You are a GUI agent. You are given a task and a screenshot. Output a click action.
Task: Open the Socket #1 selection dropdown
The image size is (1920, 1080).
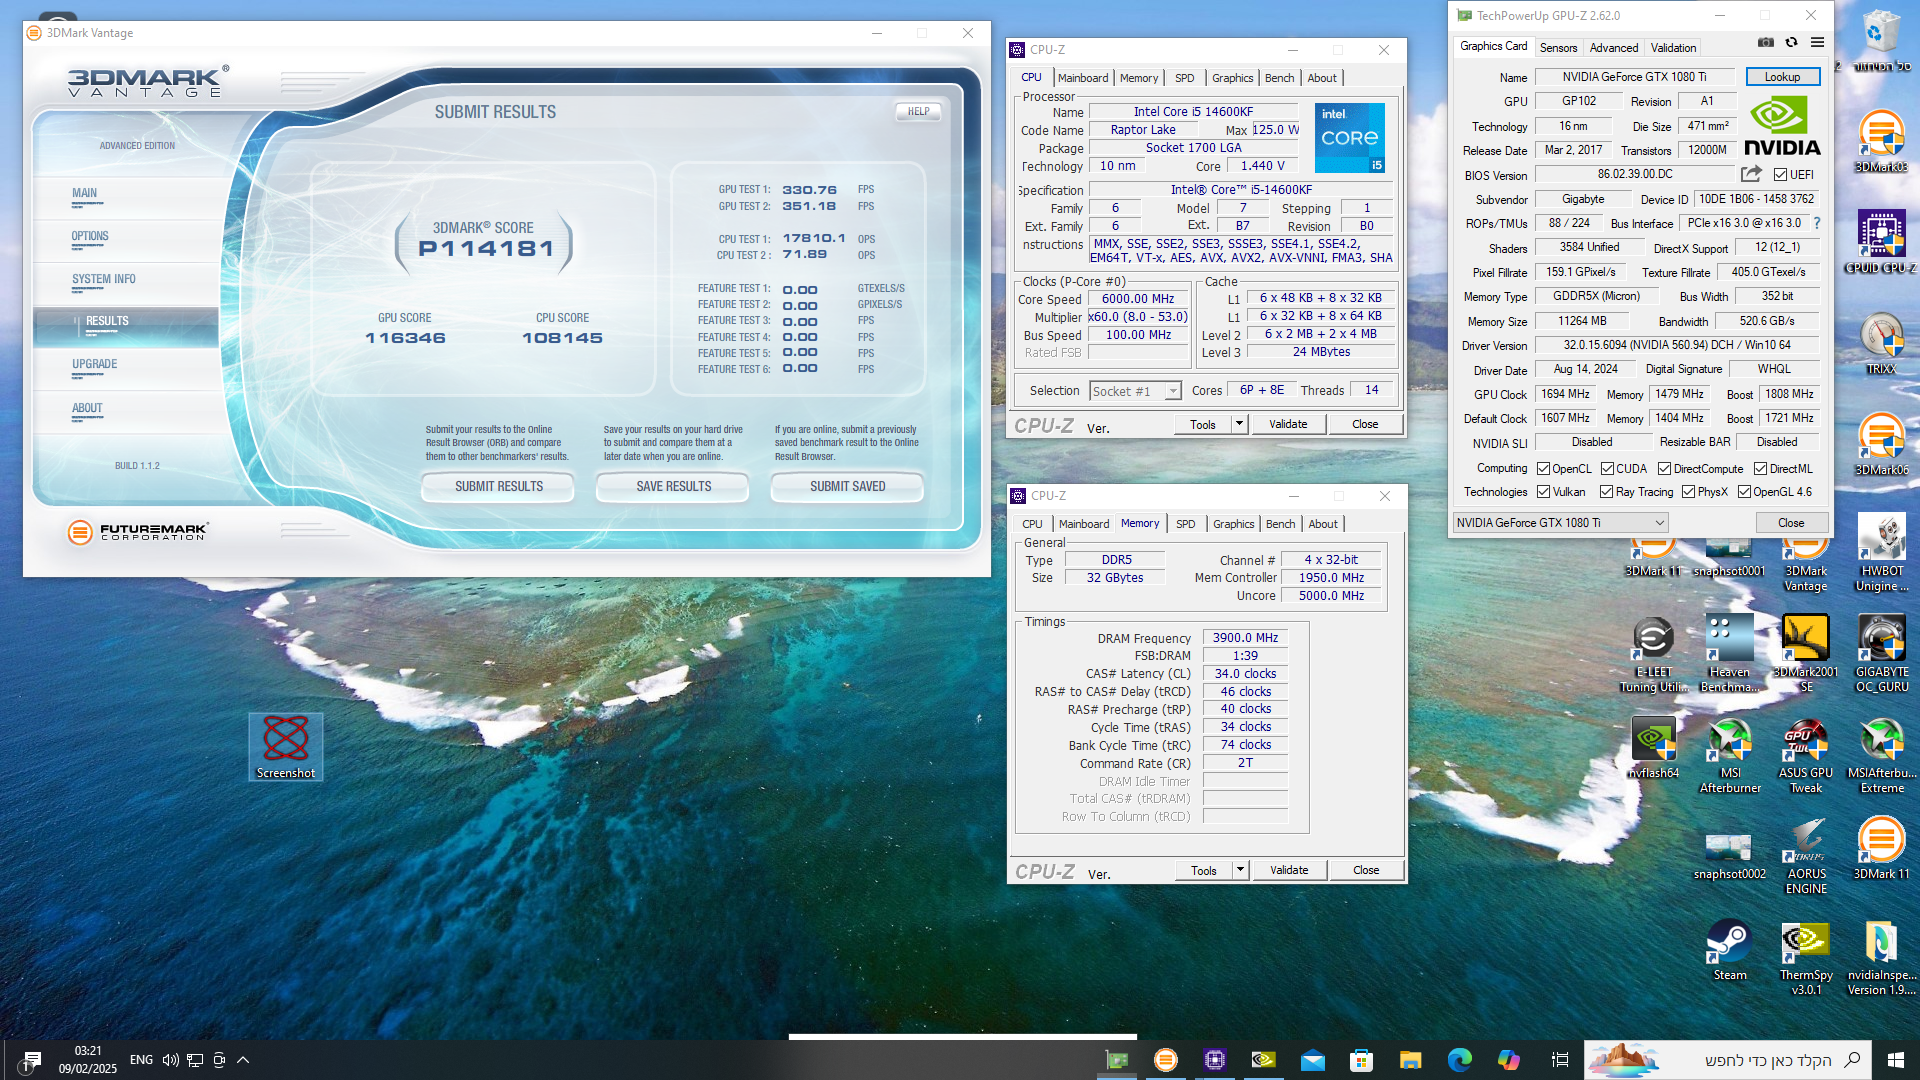1135,391
